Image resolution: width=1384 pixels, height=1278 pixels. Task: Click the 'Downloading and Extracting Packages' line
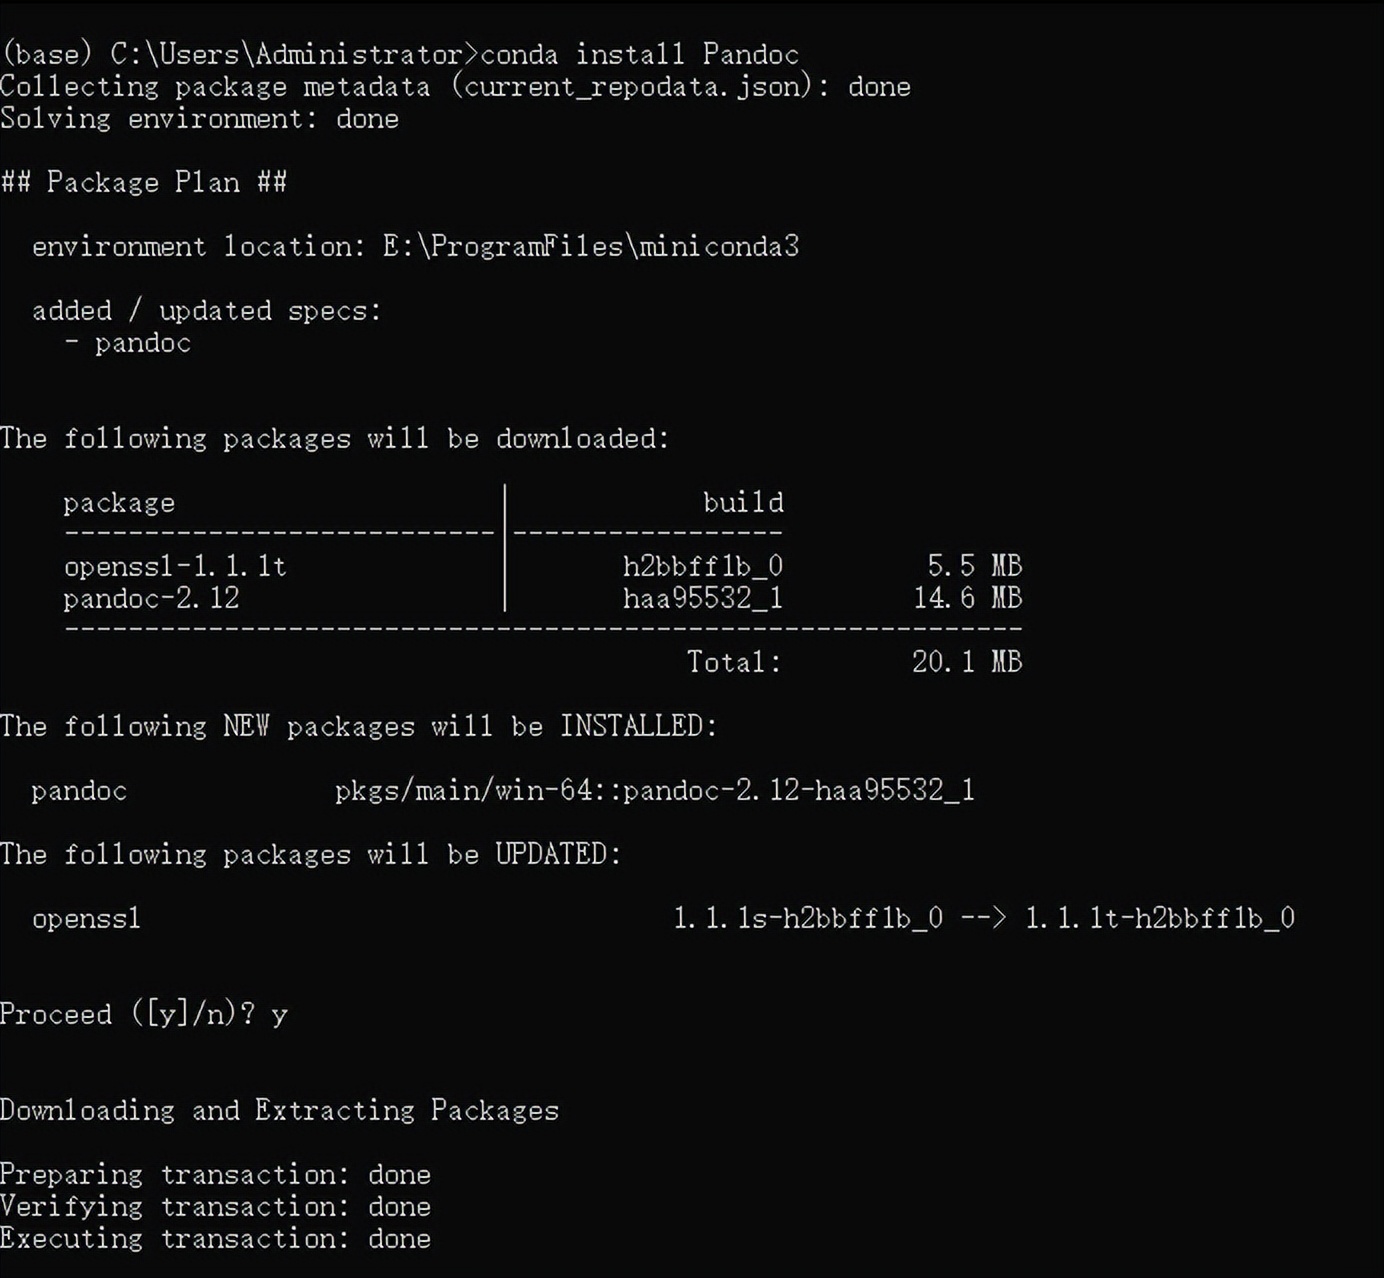pos(279,1111)
